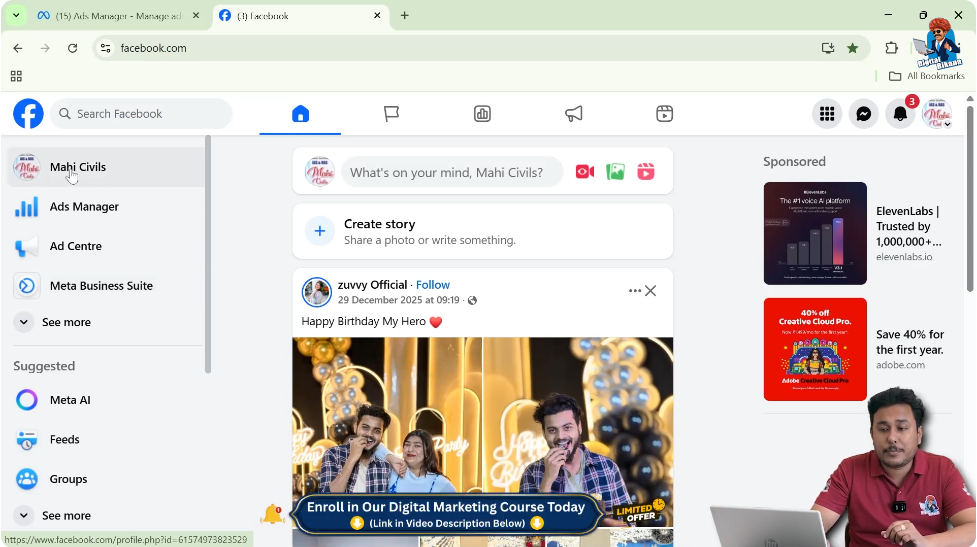
Task: Close the Ads Manager browser tab
Action: click(196, 16)
